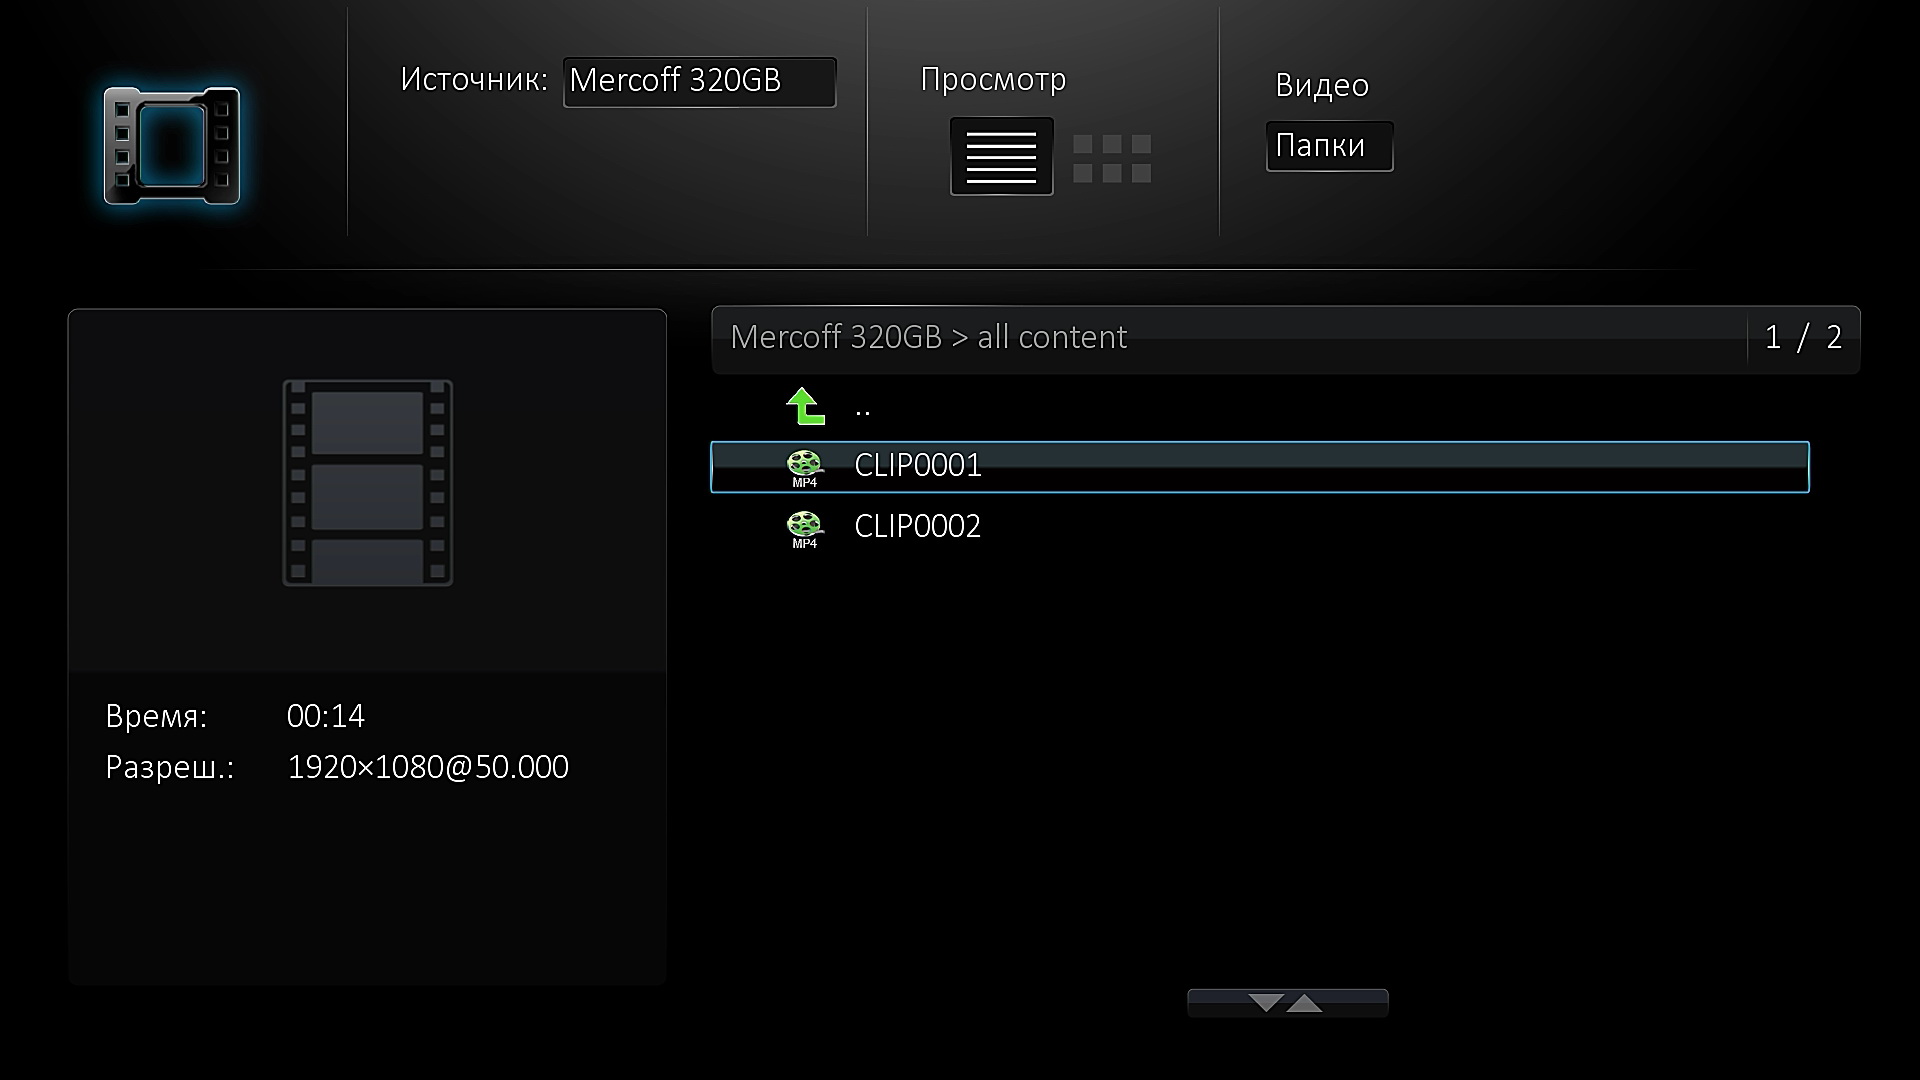Click the MP4 icon next to CLIP0002
The height and width of the screenshot is (1080, 1920).
tap(804, 529)
